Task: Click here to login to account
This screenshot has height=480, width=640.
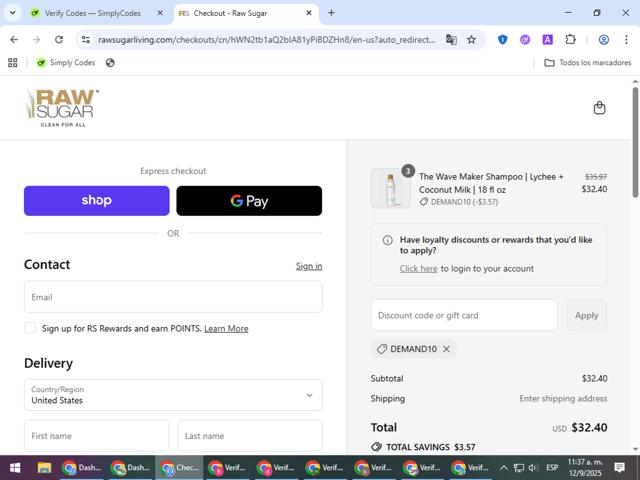Action: pos(418,269)
